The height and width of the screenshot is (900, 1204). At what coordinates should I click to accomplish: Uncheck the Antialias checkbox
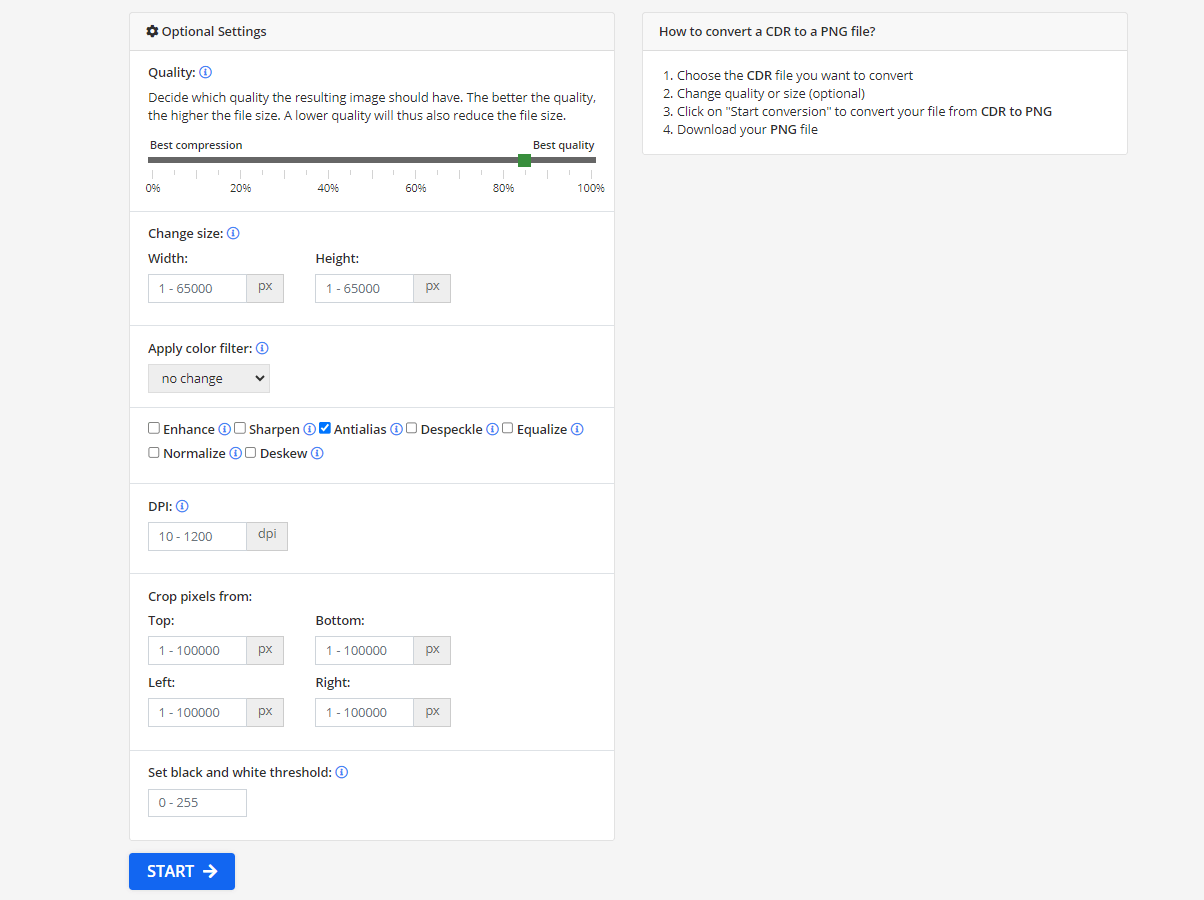tap(325, 428)
